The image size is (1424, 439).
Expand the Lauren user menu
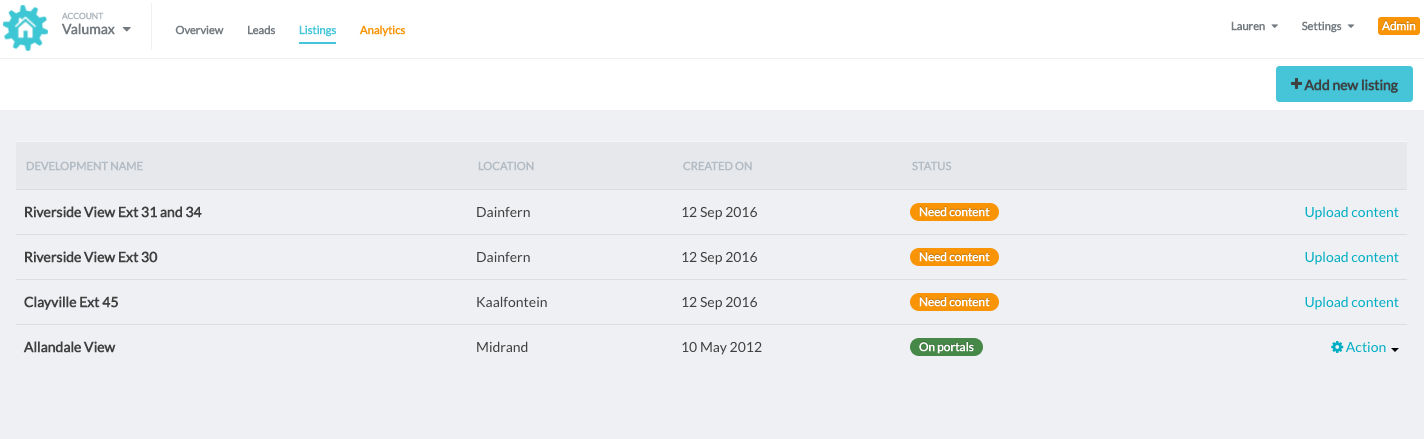[1254, 27]
